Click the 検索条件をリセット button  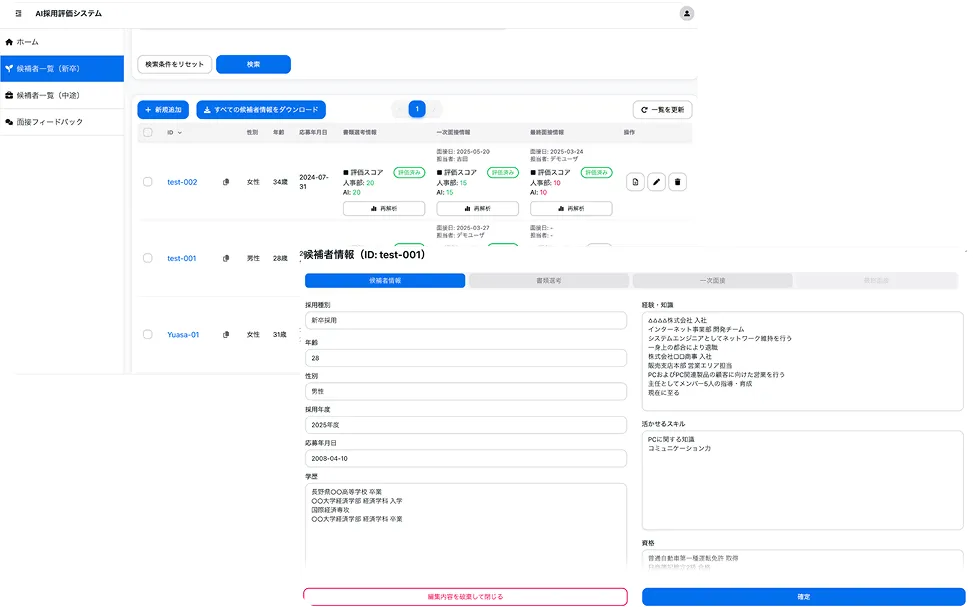click(174, 64)
